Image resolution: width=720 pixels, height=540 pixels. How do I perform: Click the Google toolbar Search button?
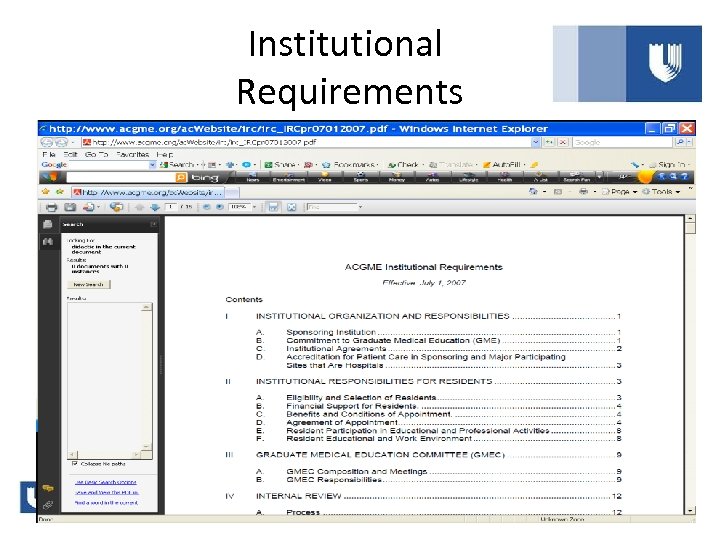pos(177,165)
